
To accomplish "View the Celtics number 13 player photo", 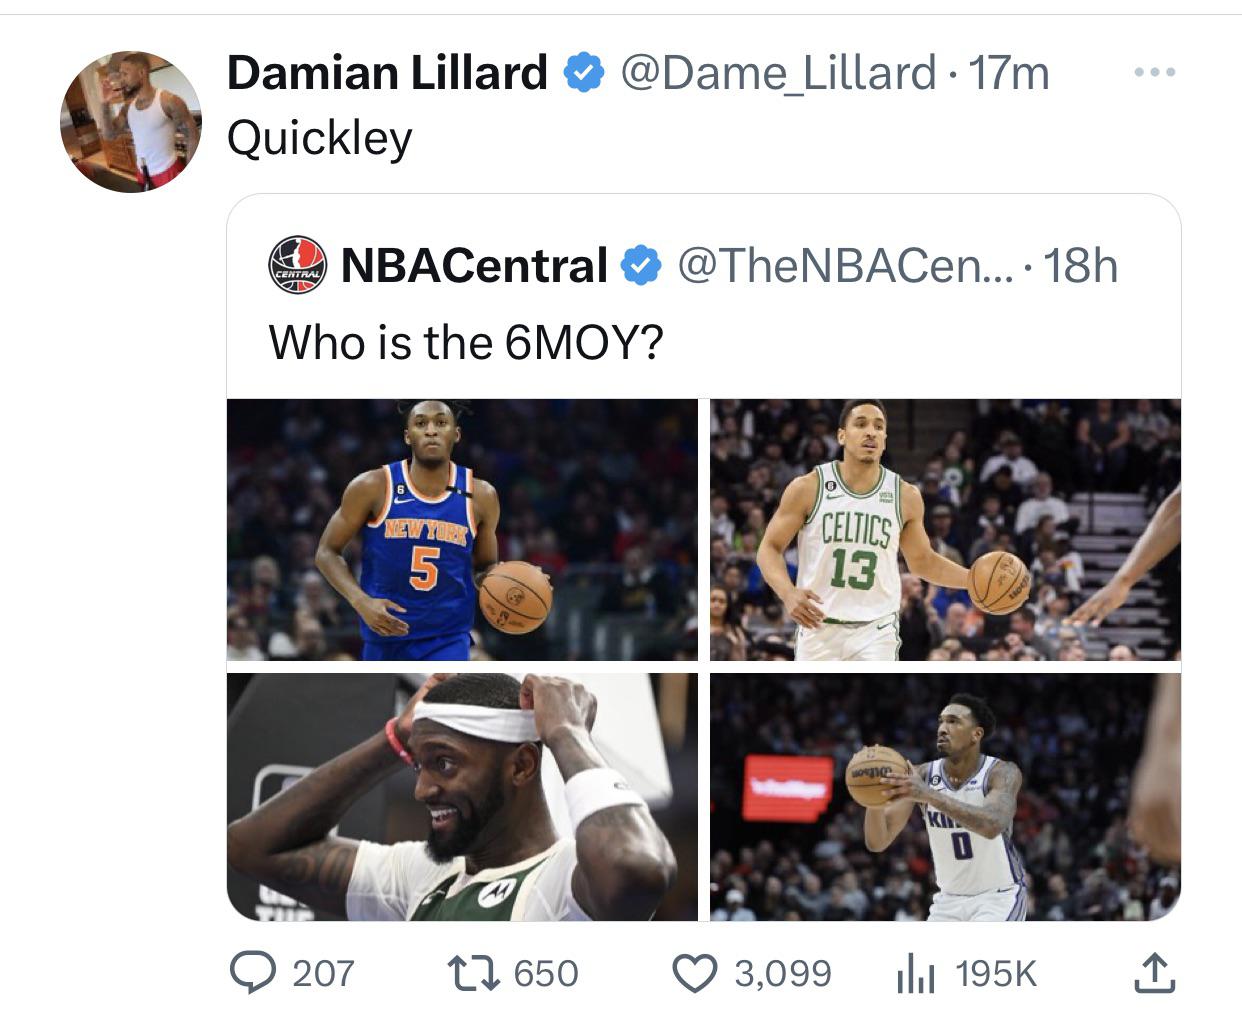I will click(945, 529).
